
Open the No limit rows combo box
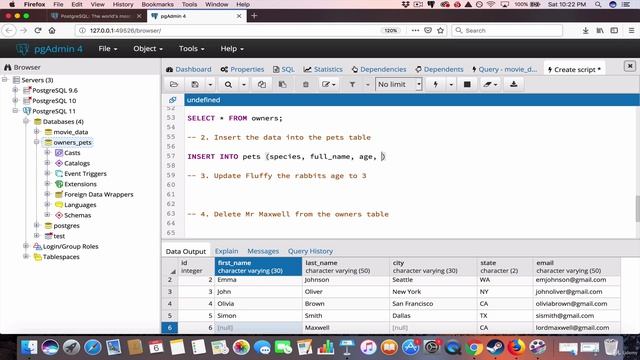coord(398,84)
